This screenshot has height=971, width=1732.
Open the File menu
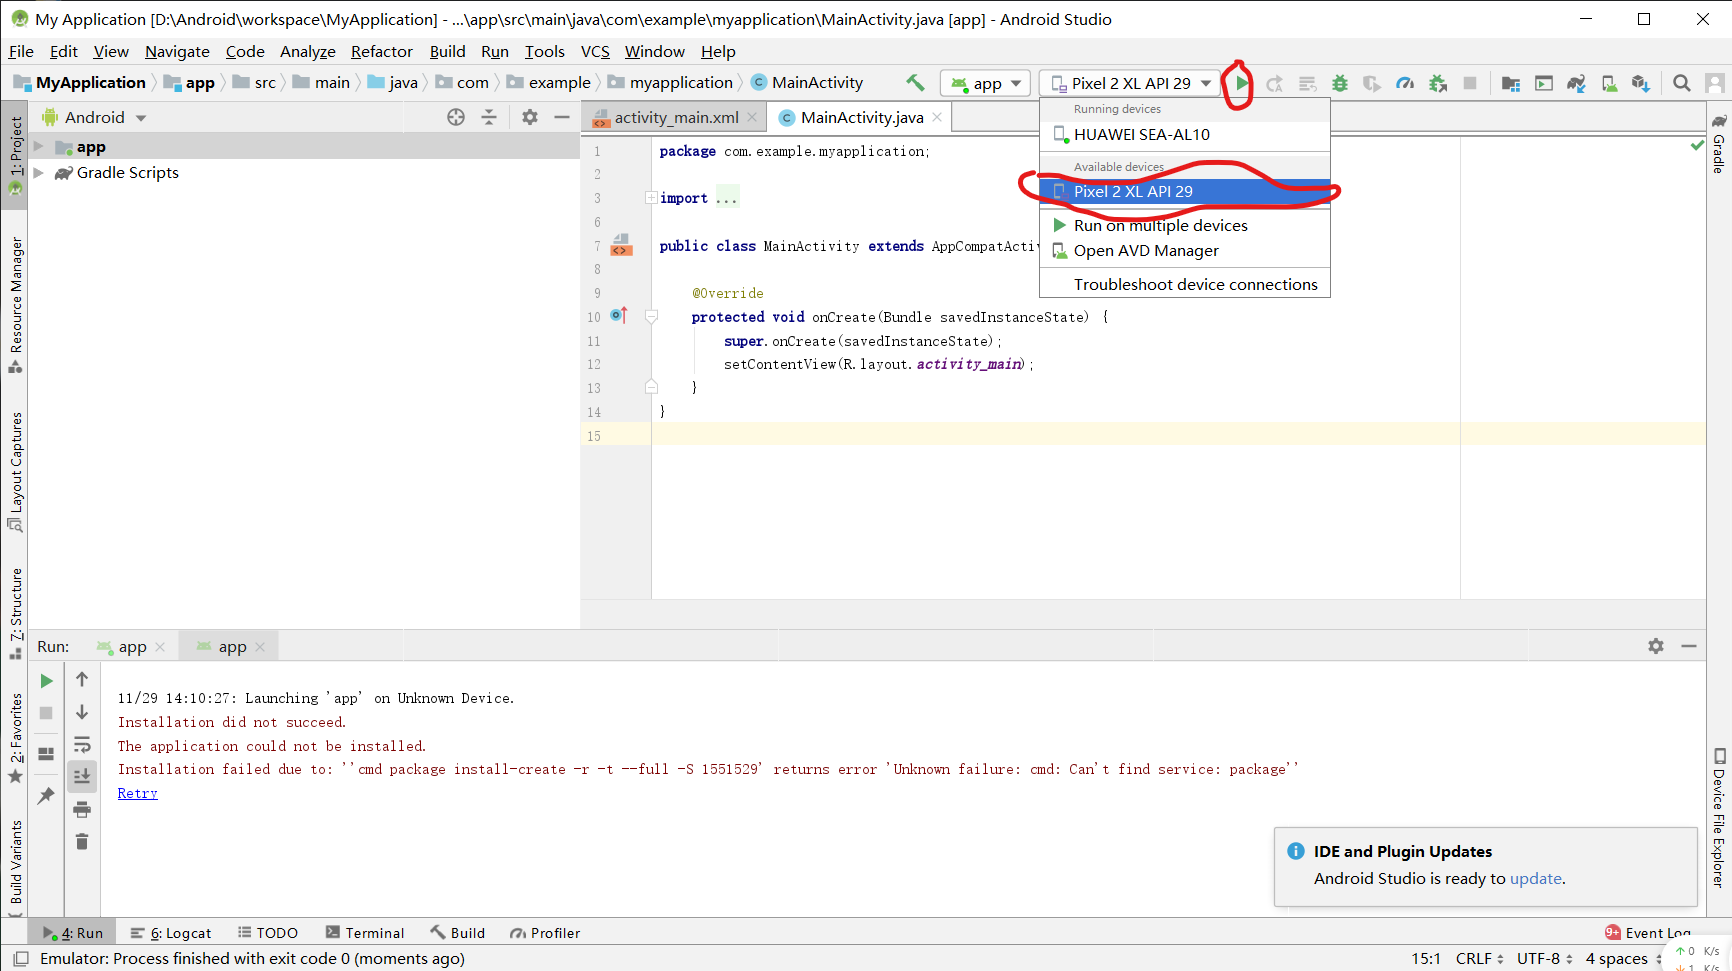[x=21, y=51]
